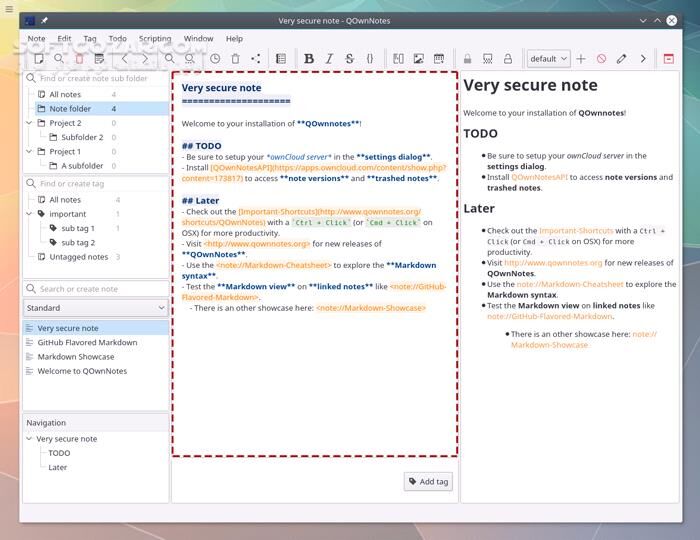Go back in note history
This screenshot has height=540, width=700.
coord(125,58)
